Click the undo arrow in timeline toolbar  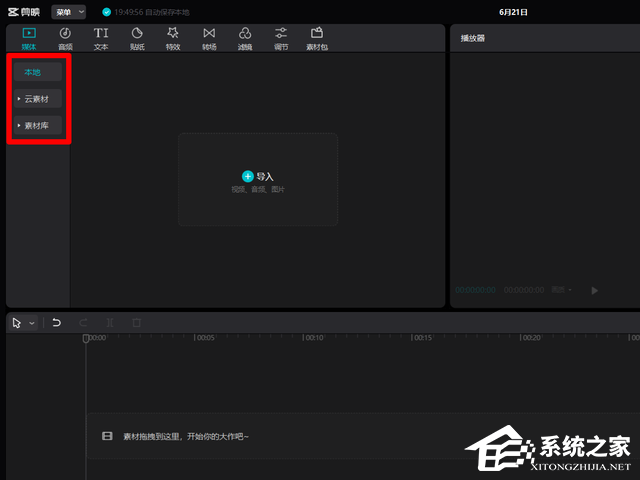click(57, 323)
